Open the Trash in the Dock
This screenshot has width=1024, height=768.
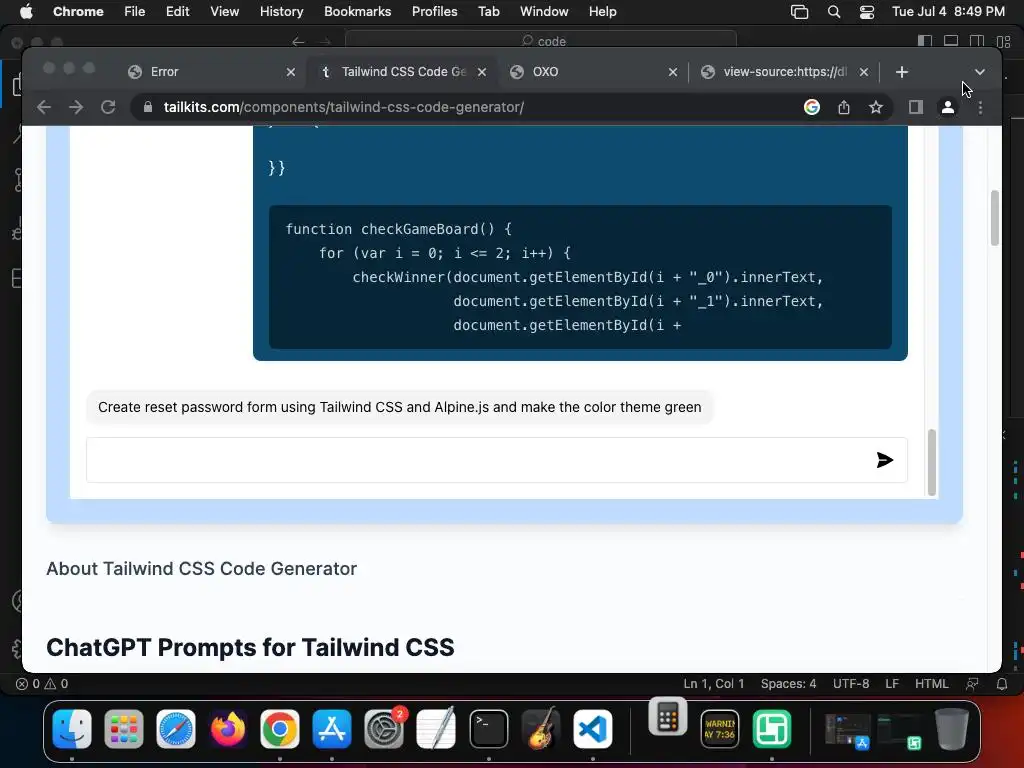tap(952, 729)
